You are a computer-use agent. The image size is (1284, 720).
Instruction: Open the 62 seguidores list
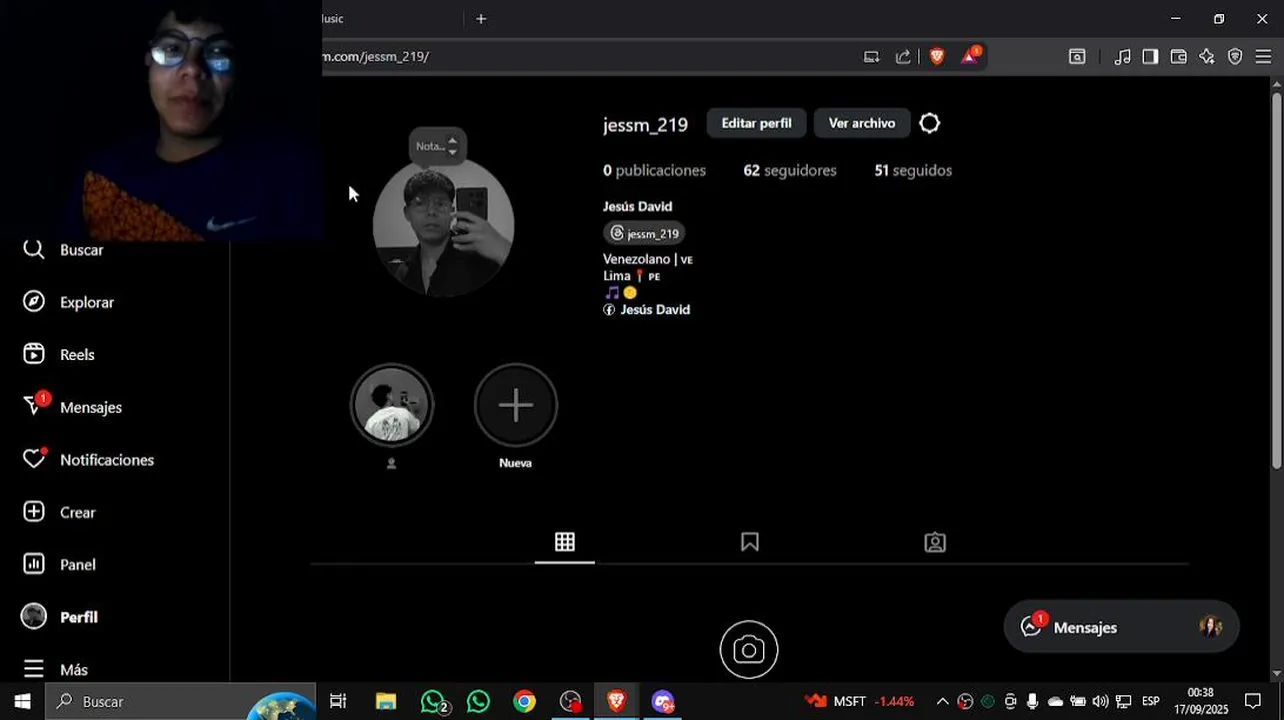point(790,170)
